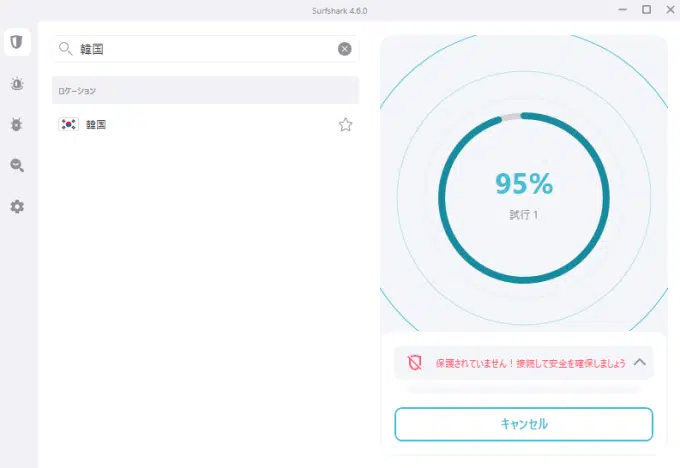Viewport: 680px width, 468px height.
Task: Toggle favorite star for 韓国
Action: point(345,125)
